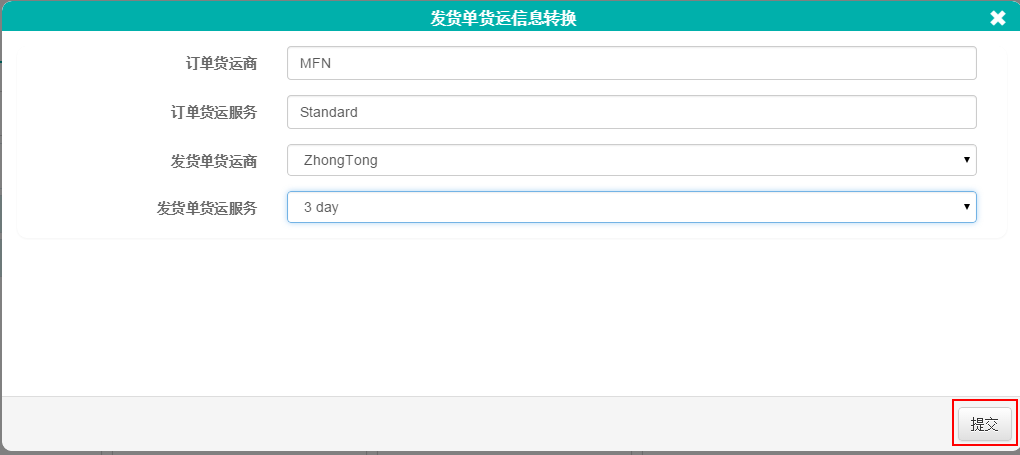Open the 发货单货运商 dropdown showing ZhongTong
The height and width of the screenshot is (455, 1020).
point(632,160)
